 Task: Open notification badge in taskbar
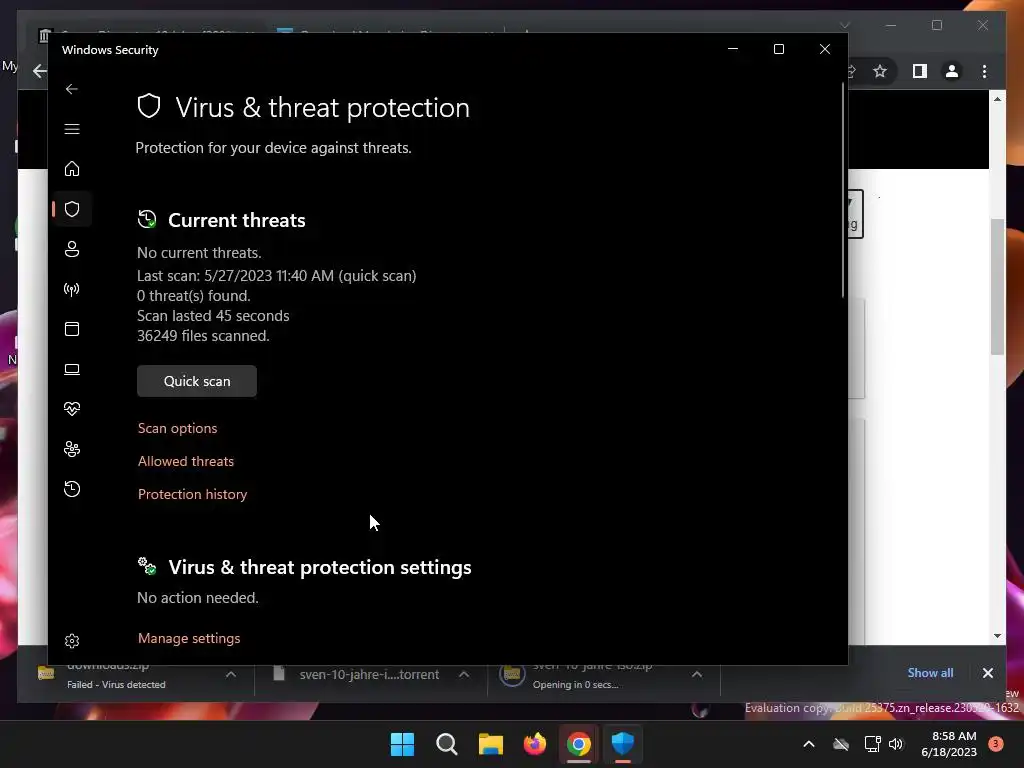coord(996,743)
